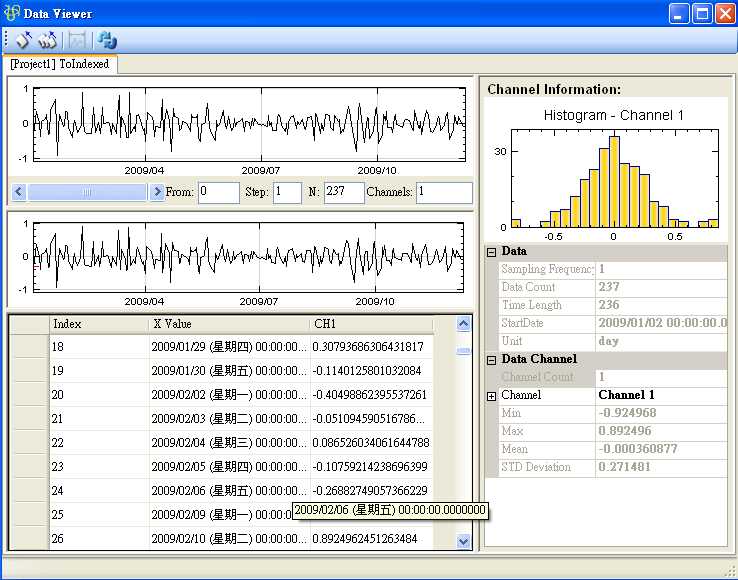738x580 pixels.
Task: Click the right arrow of the horizontal scrollbar
Action: (x=156, y=192)
